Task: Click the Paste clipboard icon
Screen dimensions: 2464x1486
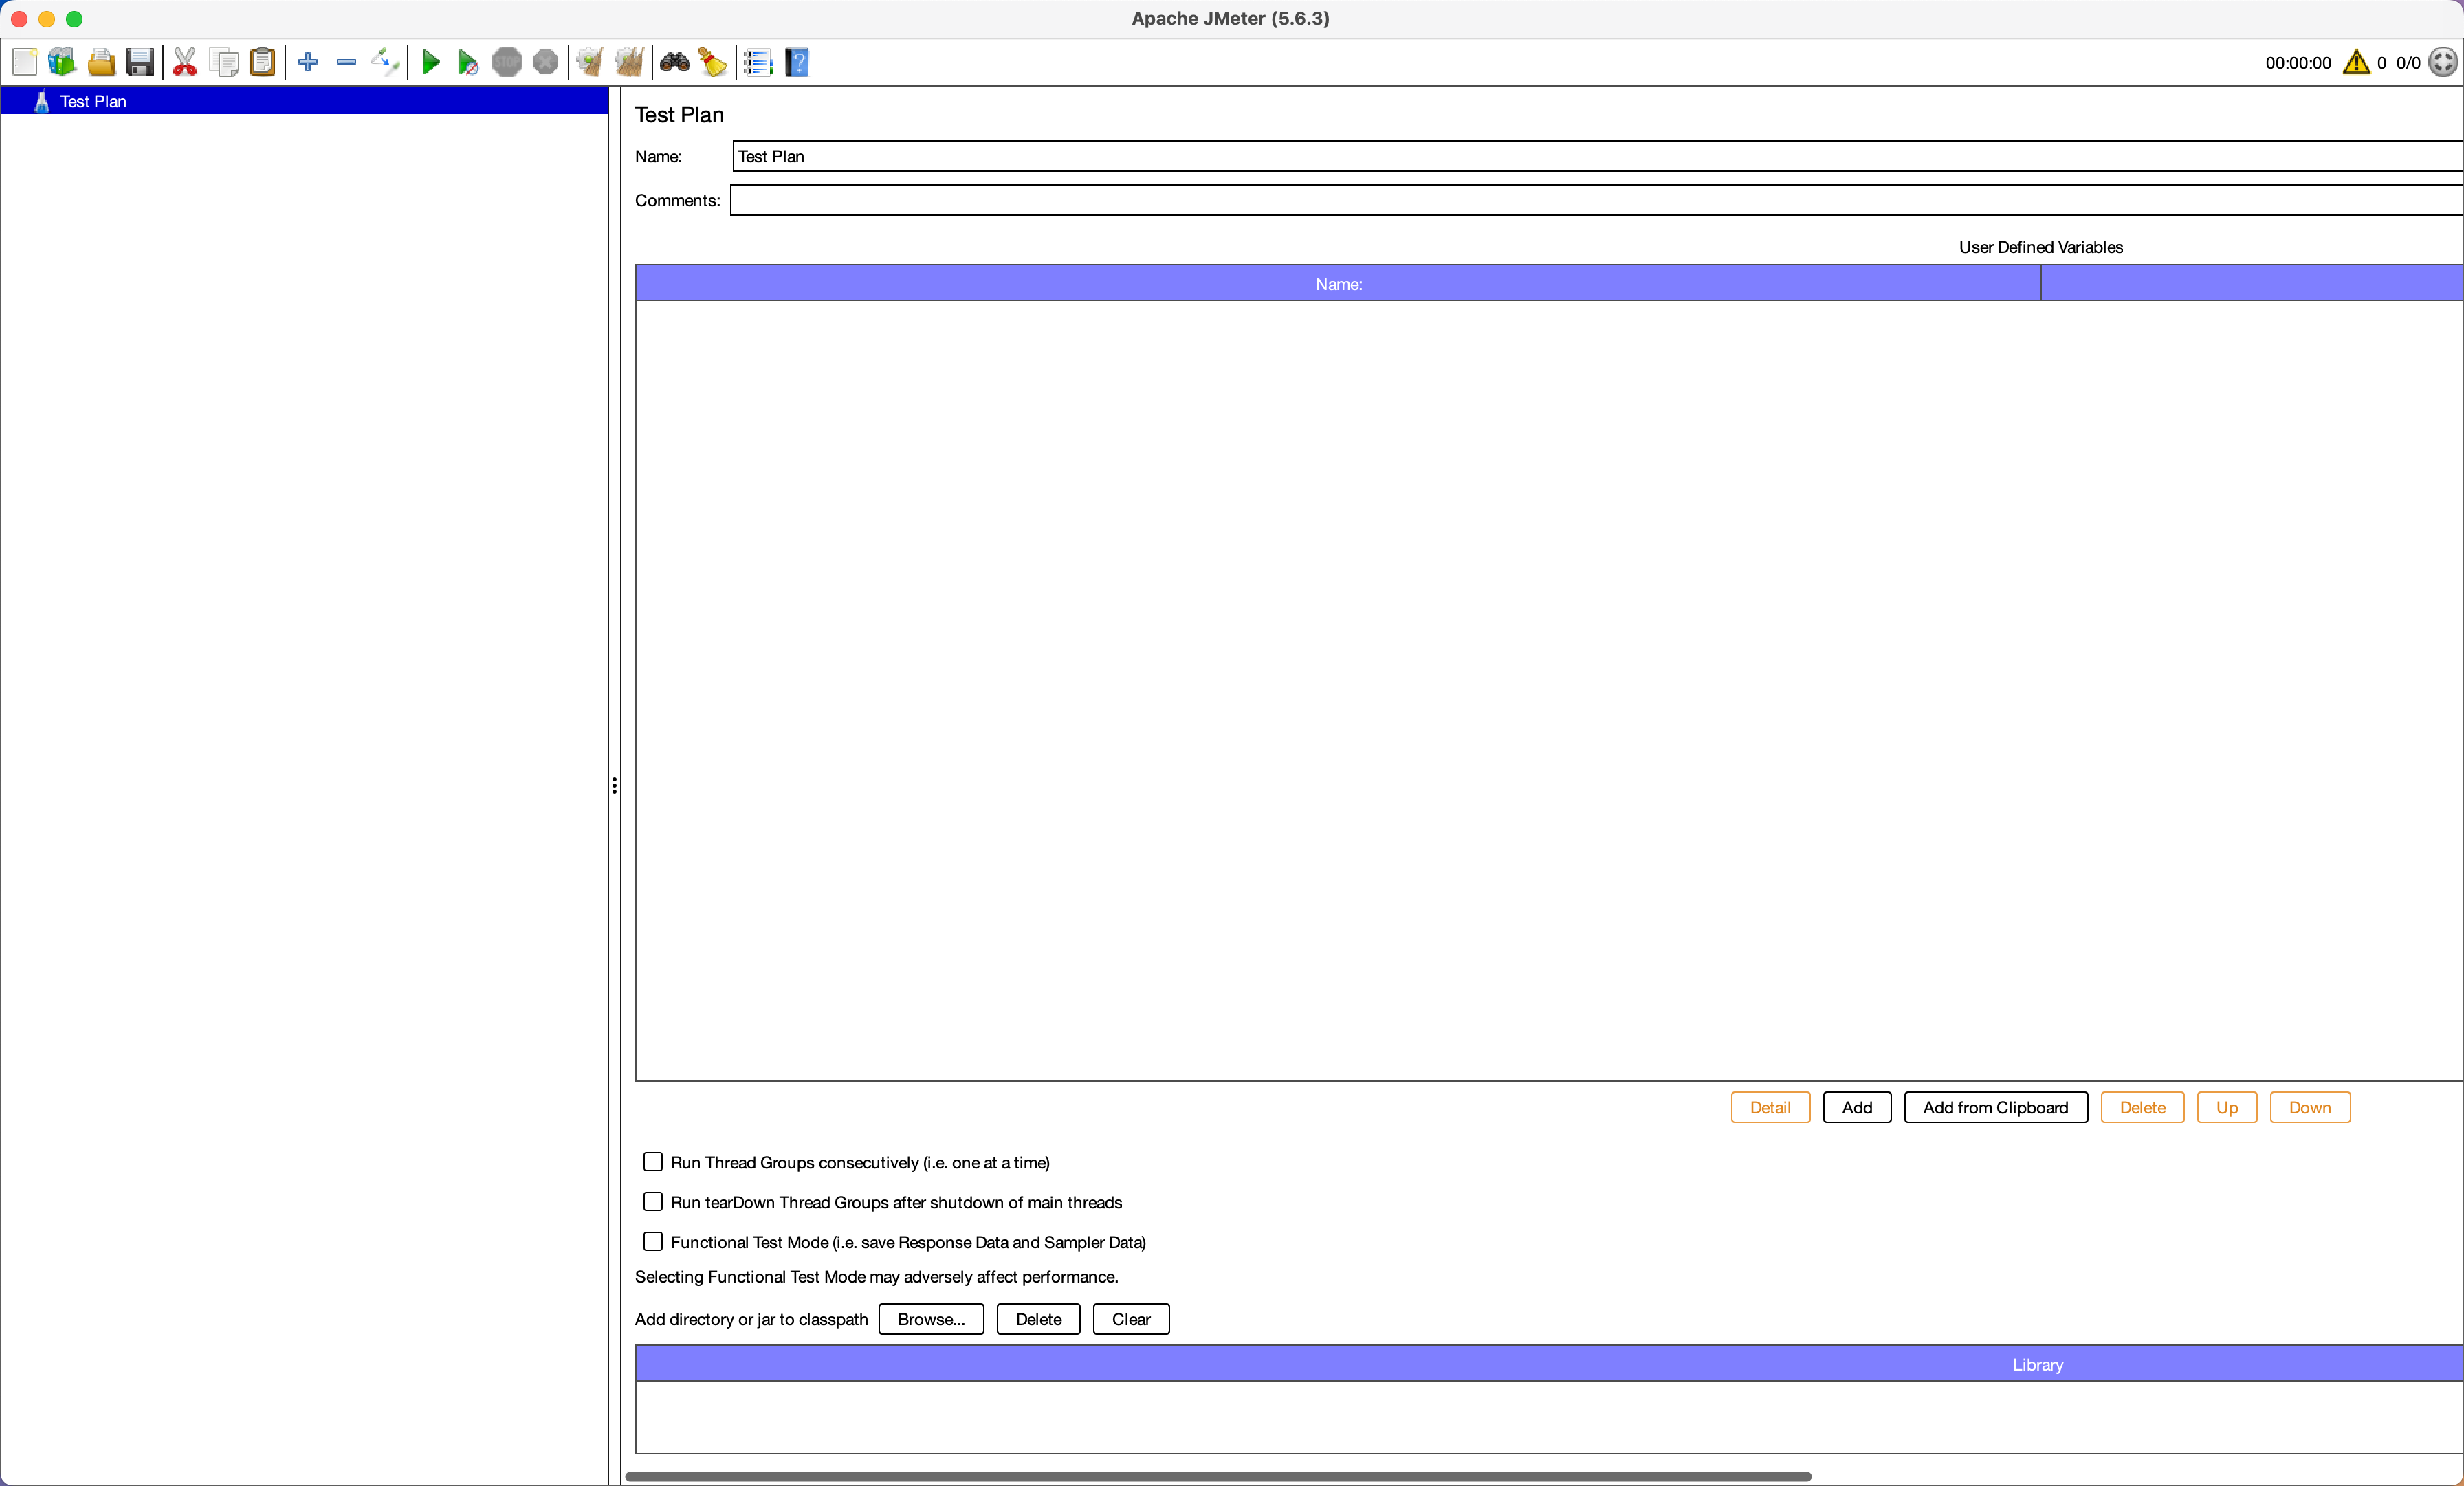Action: [262, 62]
